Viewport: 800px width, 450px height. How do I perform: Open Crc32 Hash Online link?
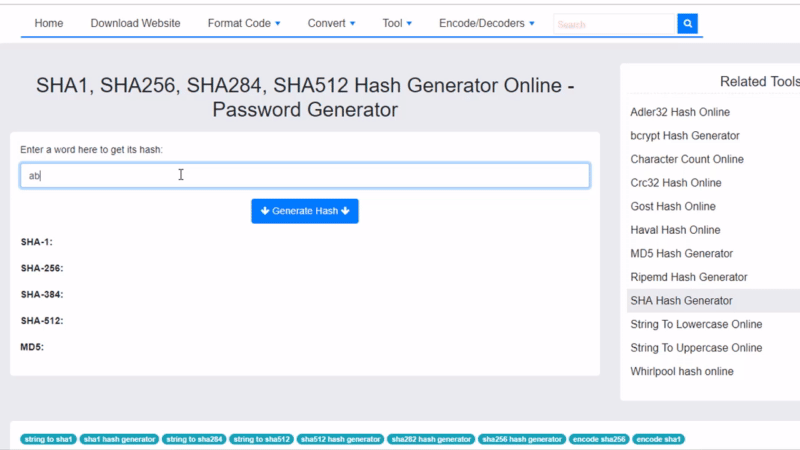(x=676, y=183)
